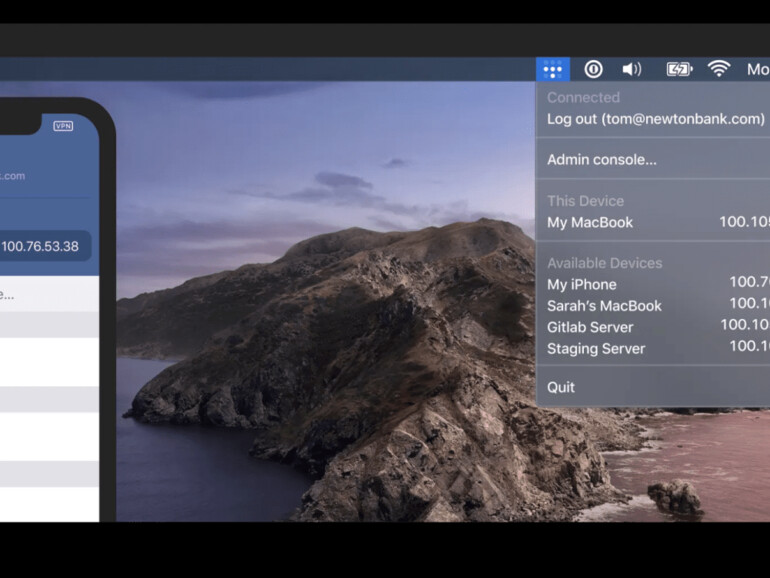The height and width of the screenshot is (578, 770).
Task: Open the Wi-Fi menu bar icon
Action: 718,69
